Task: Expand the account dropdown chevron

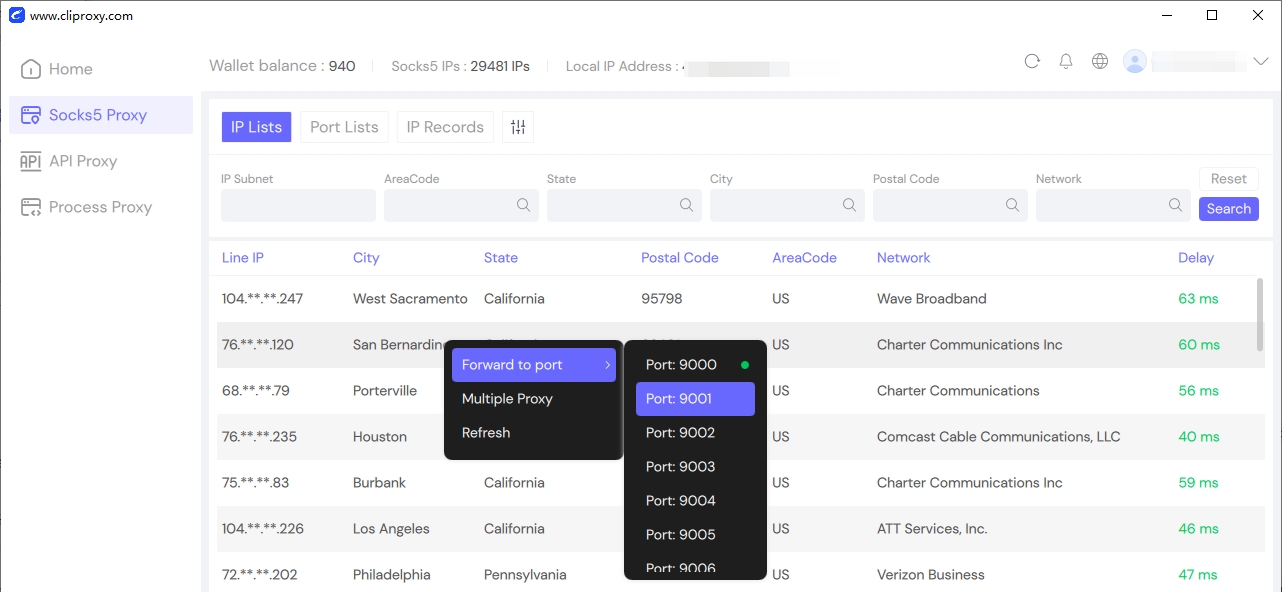Action: click(1260, 62)
